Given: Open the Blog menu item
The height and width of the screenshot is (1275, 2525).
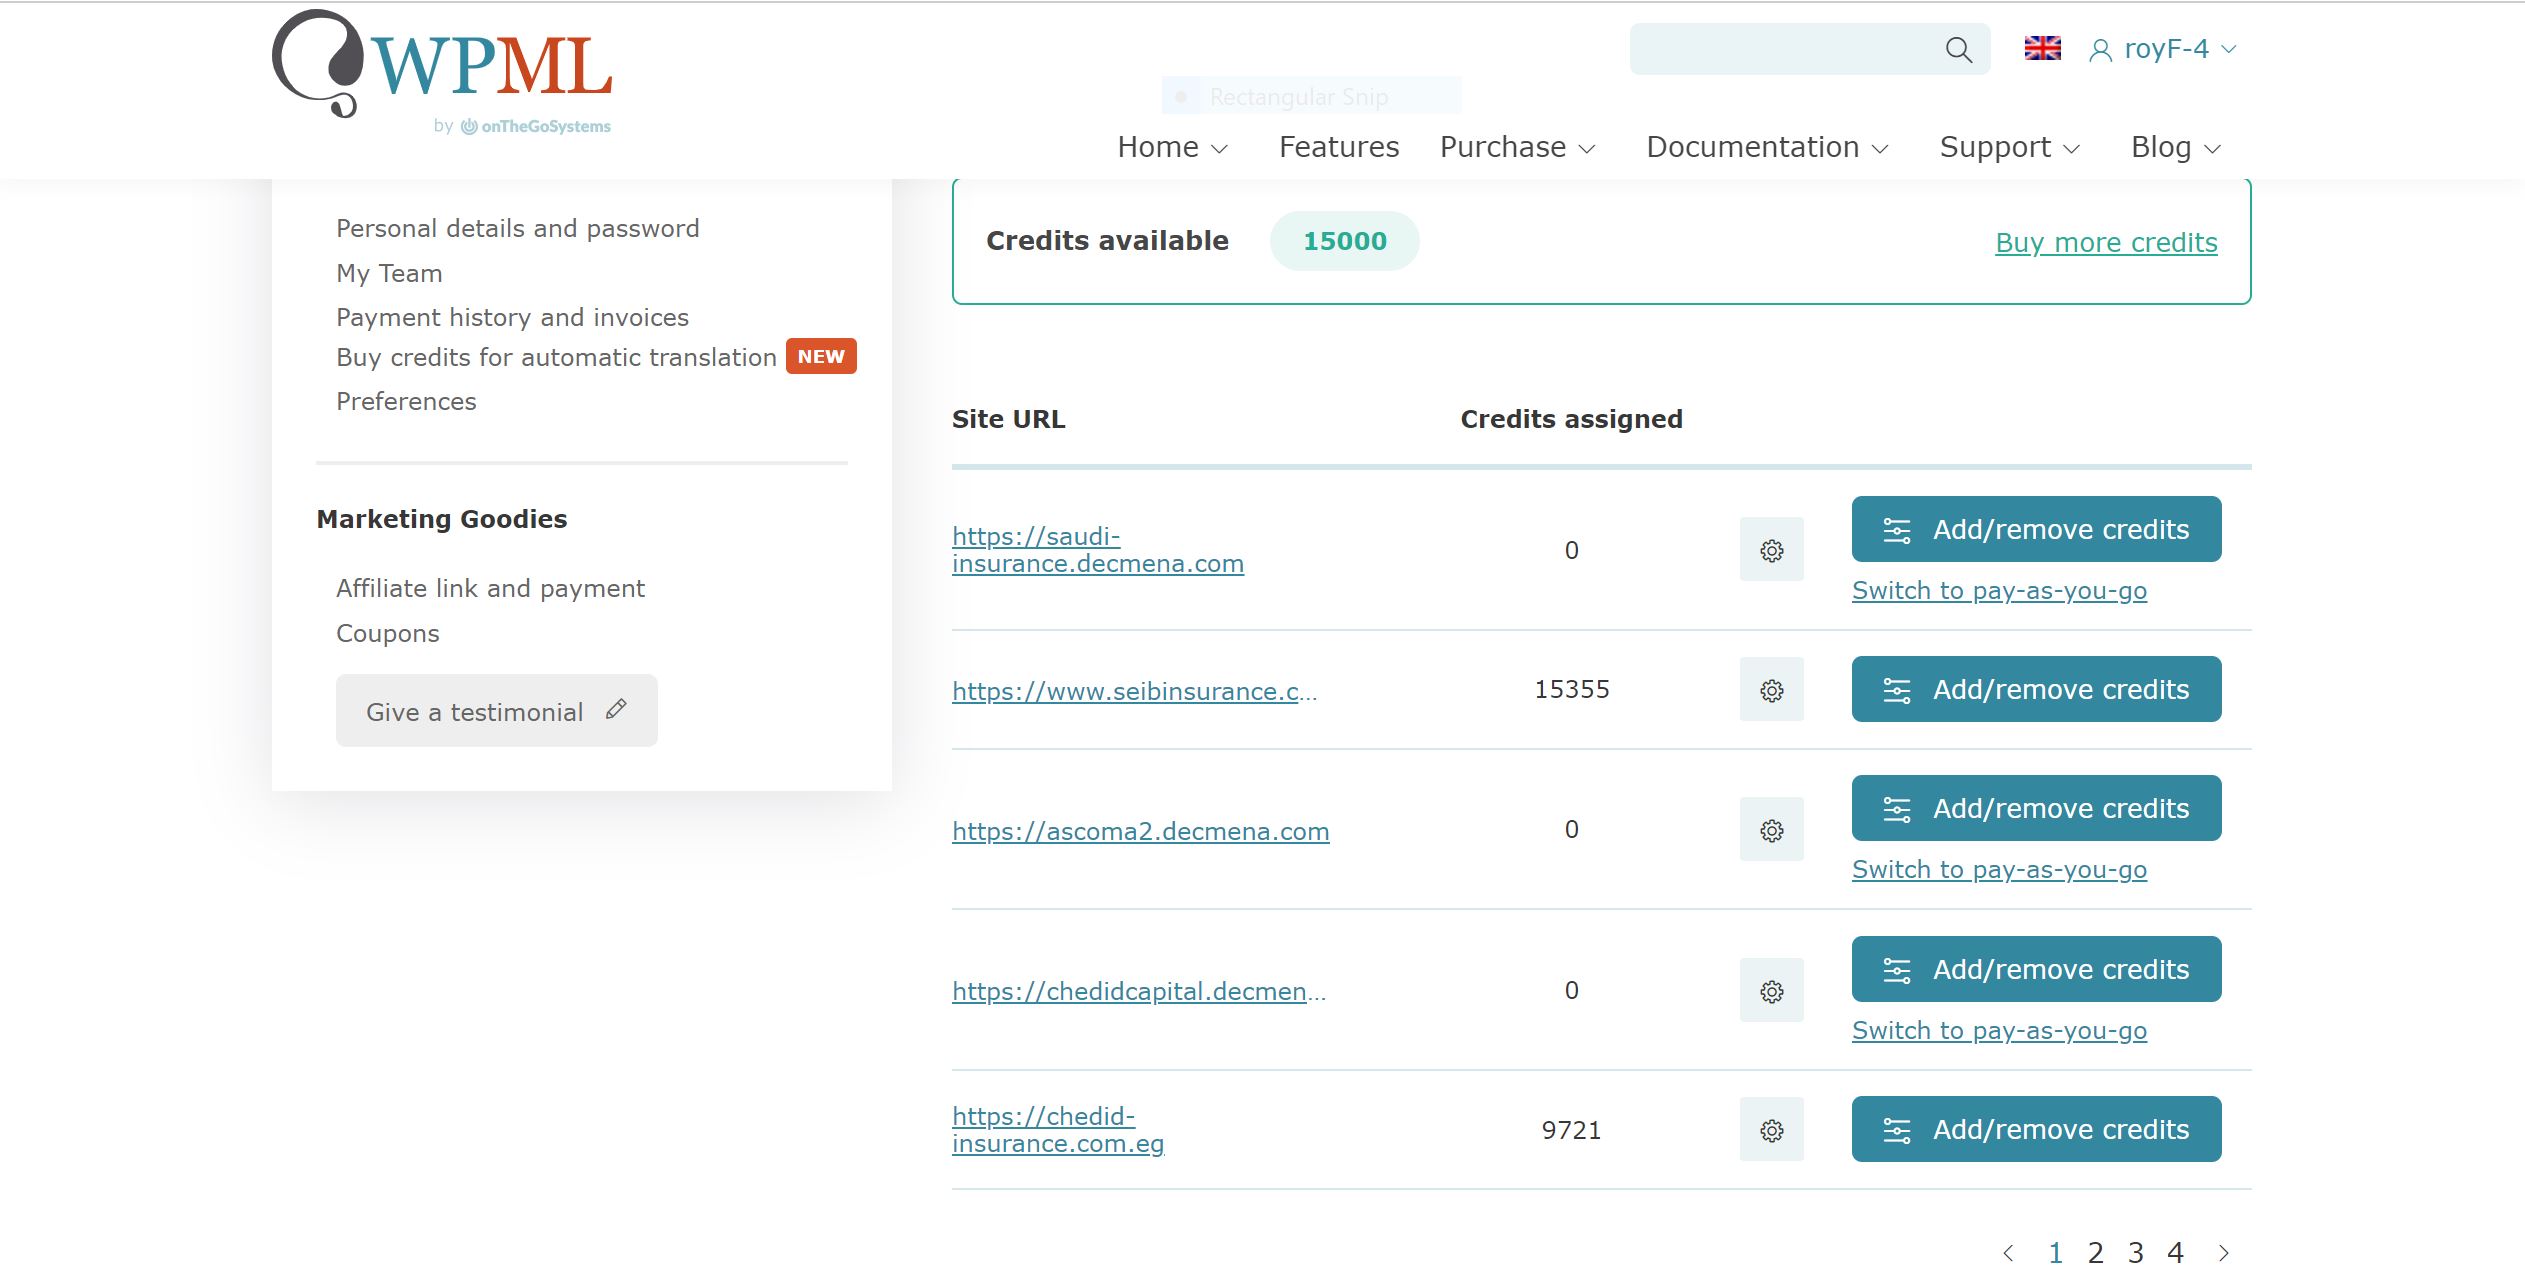Looking at the screenshot, I should coord(2161,147).
